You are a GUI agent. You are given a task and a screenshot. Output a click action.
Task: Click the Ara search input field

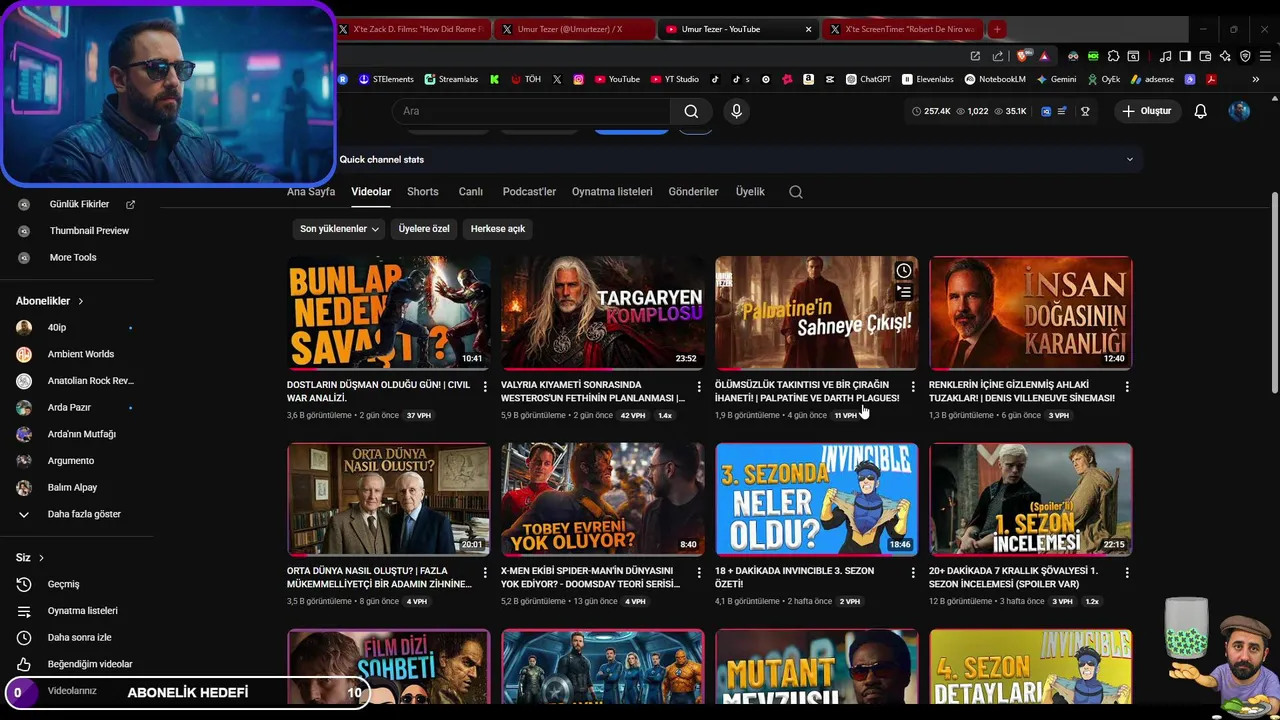tap(532, 111)
